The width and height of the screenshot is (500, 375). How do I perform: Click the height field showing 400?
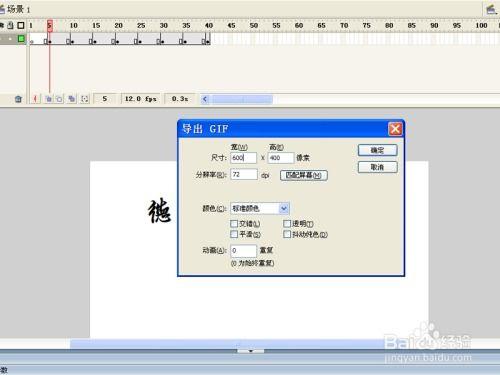pos(281,158)
